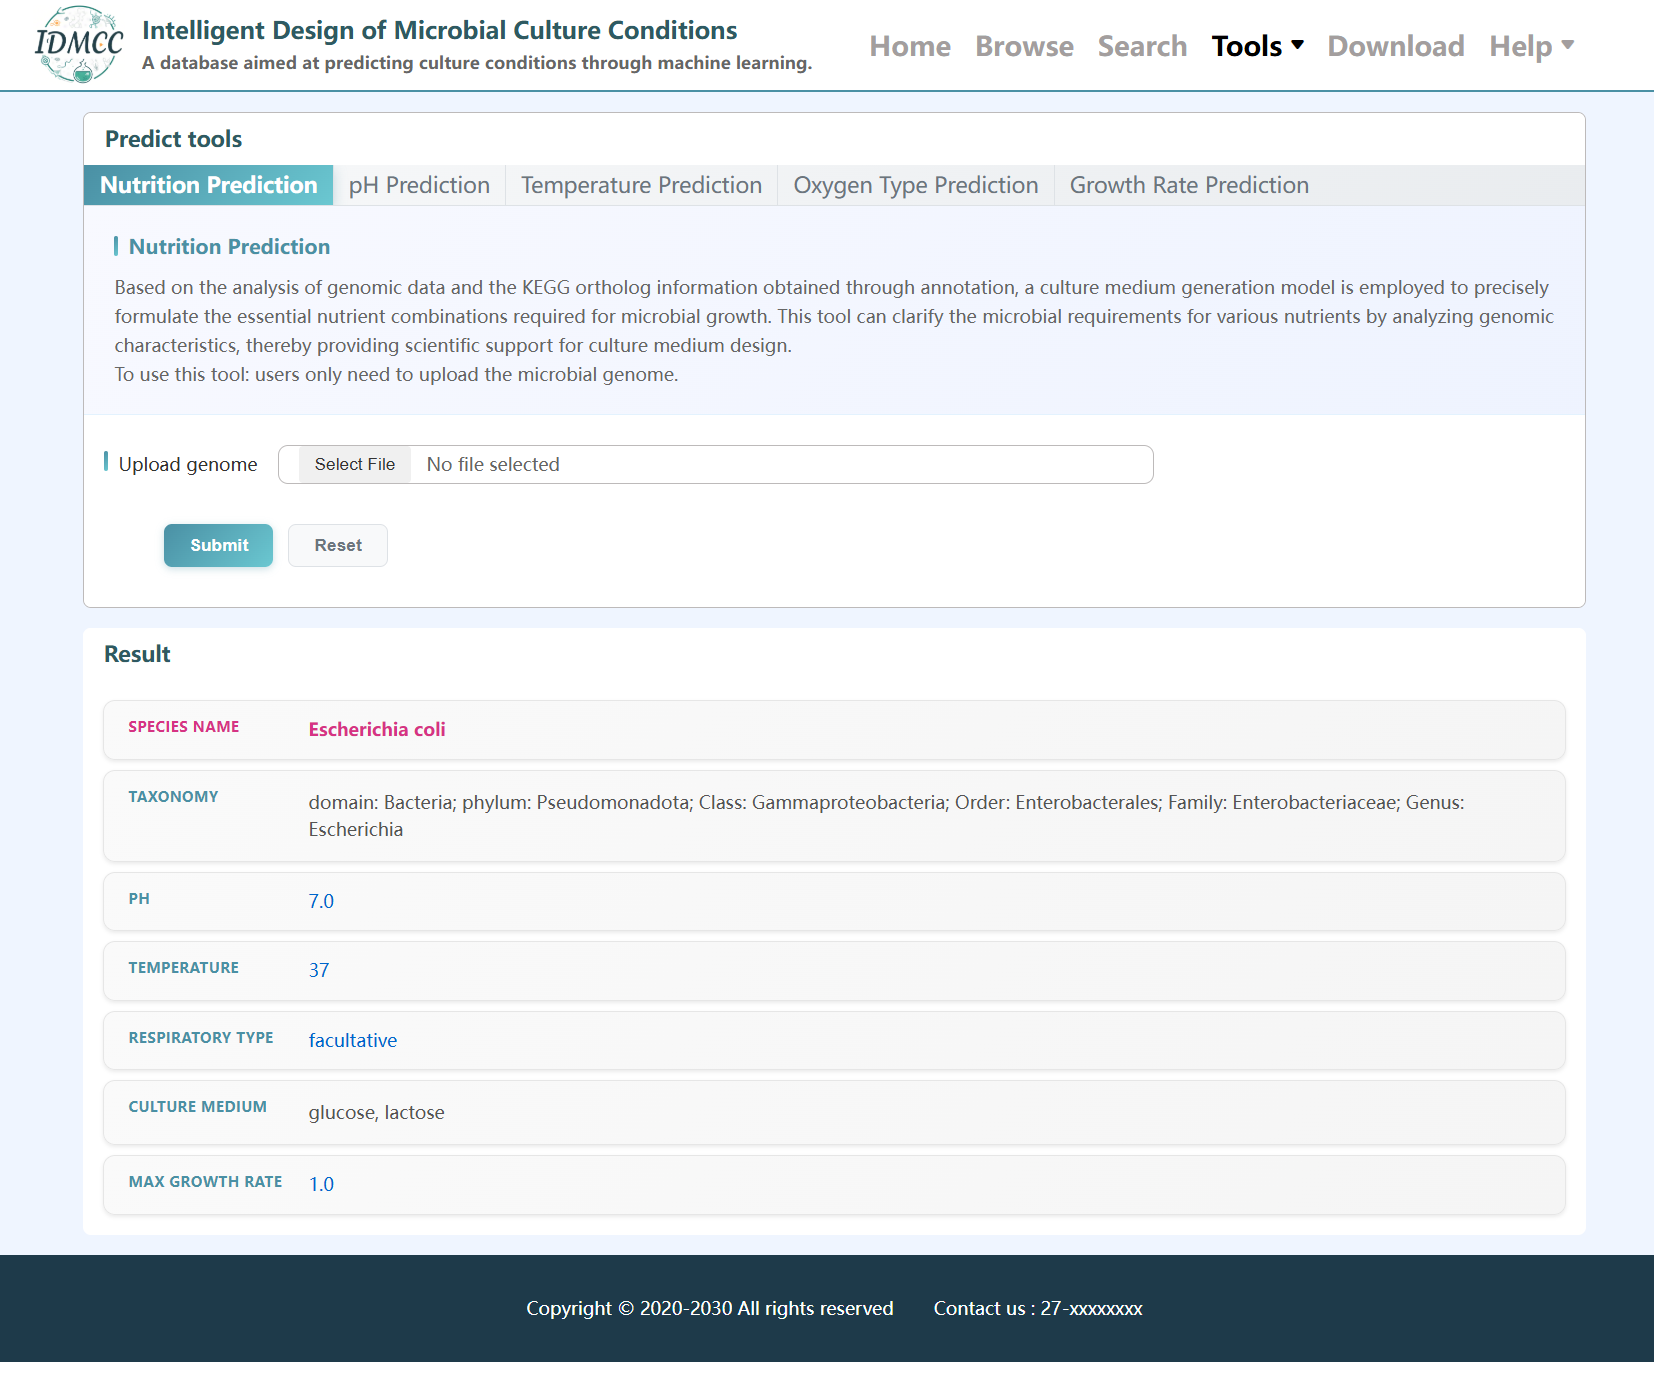
Task: Click the Select File button
Action: (x=355, y=464)
